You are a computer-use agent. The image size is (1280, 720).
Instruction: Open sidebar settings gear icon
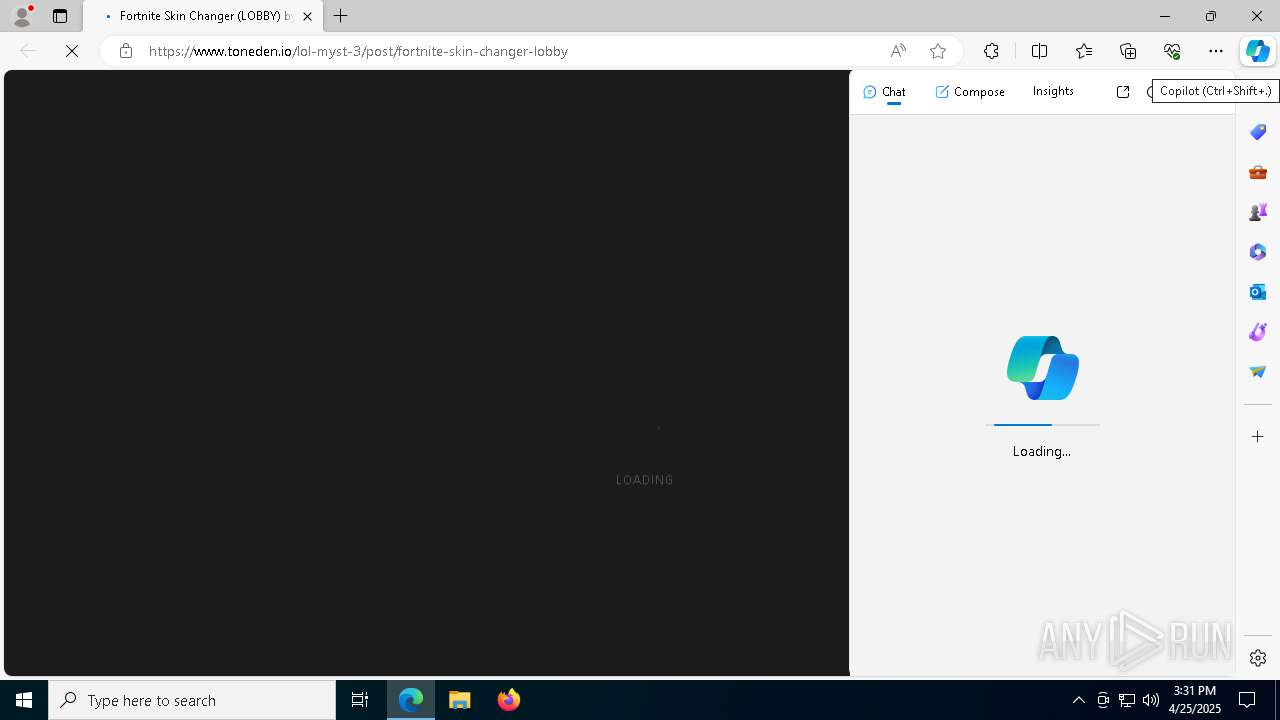coord(1258,658)
